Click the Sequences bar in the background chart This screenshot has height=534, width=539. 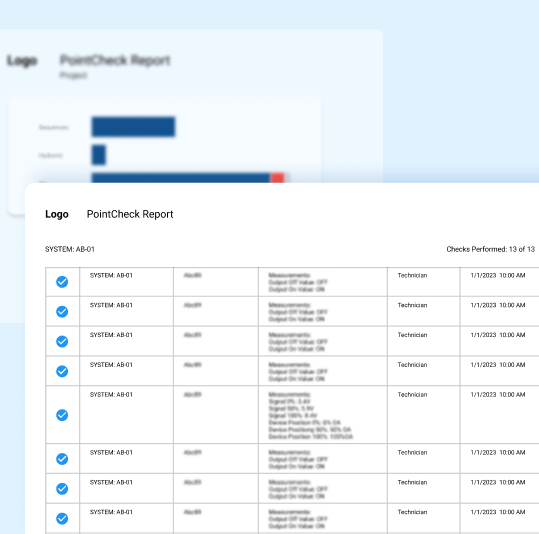133,127
